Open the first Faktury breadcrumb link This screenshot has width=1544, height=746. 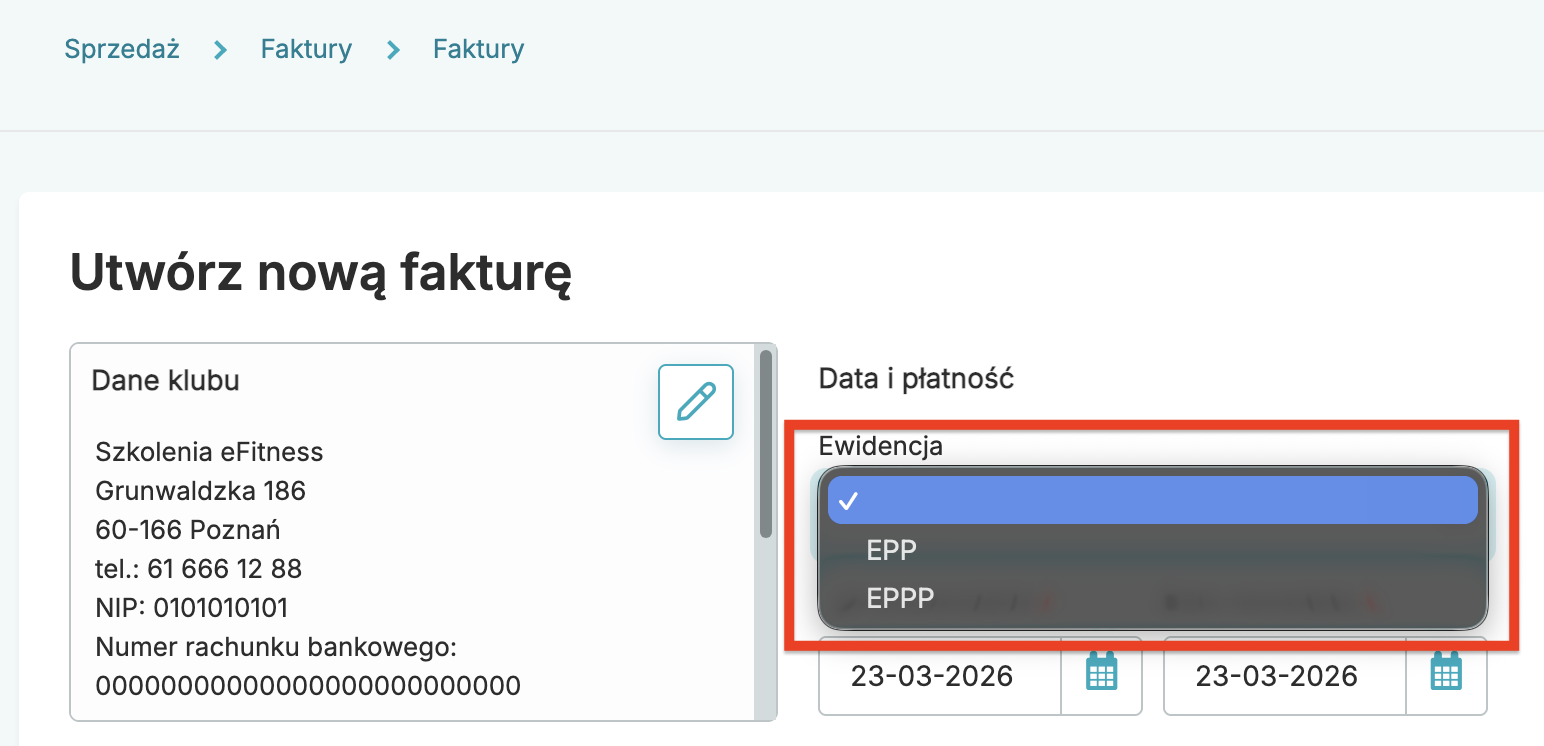[x=306, y=49]
